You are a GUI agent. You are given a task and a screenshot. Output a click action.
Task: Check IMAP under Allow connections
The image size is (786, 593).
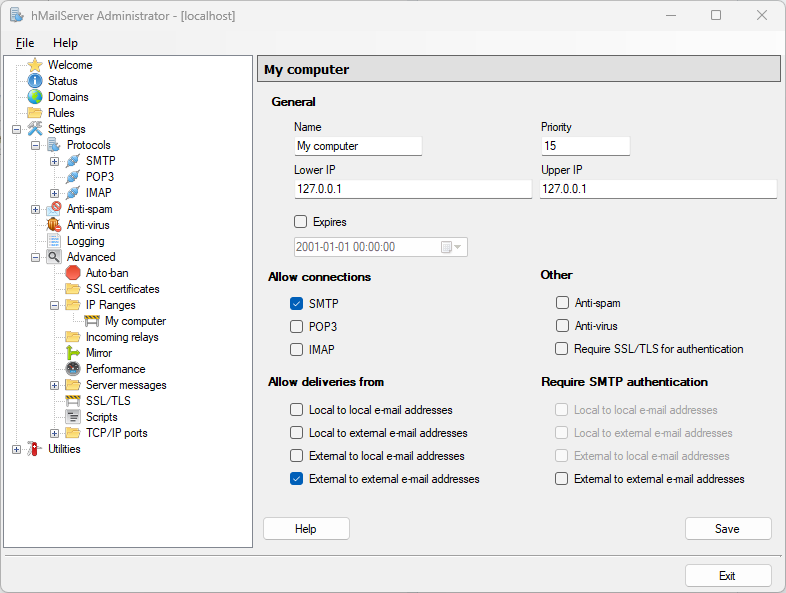click(x=296, y=350)
